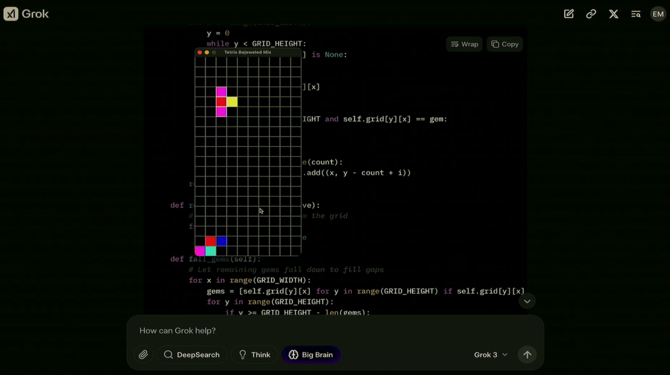Close the Tetris Bejeweled Mix window

tap(200, 52)
